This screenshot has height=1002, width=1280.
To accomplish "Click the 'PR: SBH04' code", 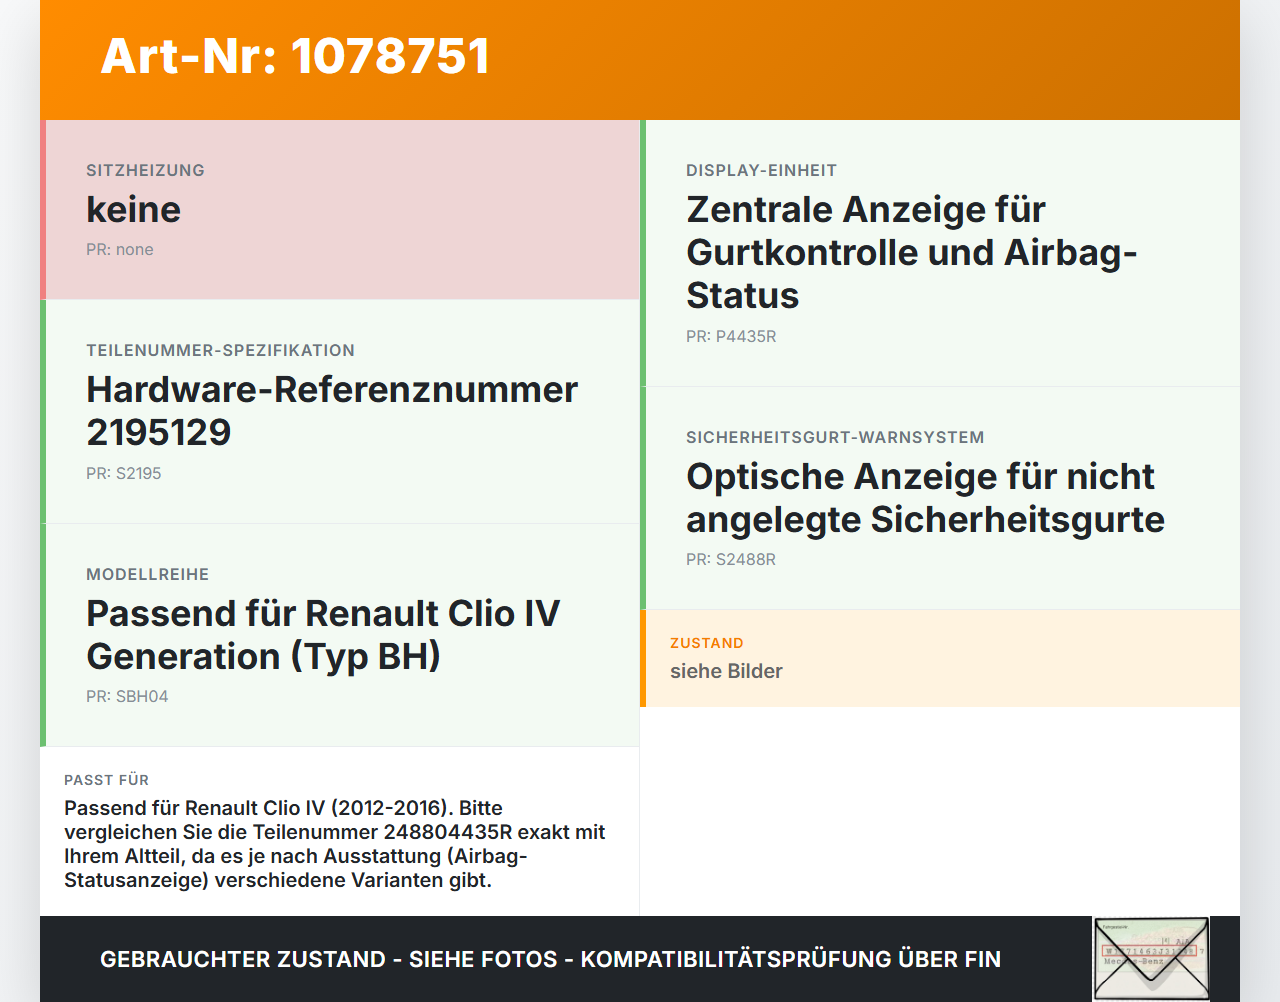I will (x=127, y=696).
